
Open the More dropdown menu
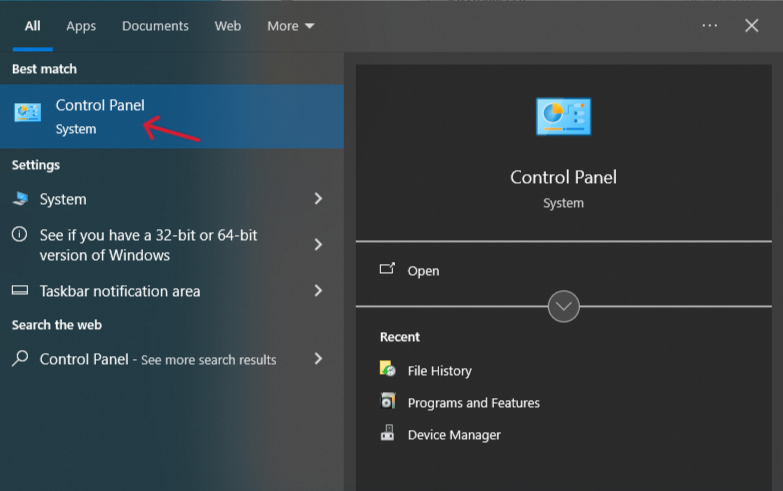[x=291, y=26]
